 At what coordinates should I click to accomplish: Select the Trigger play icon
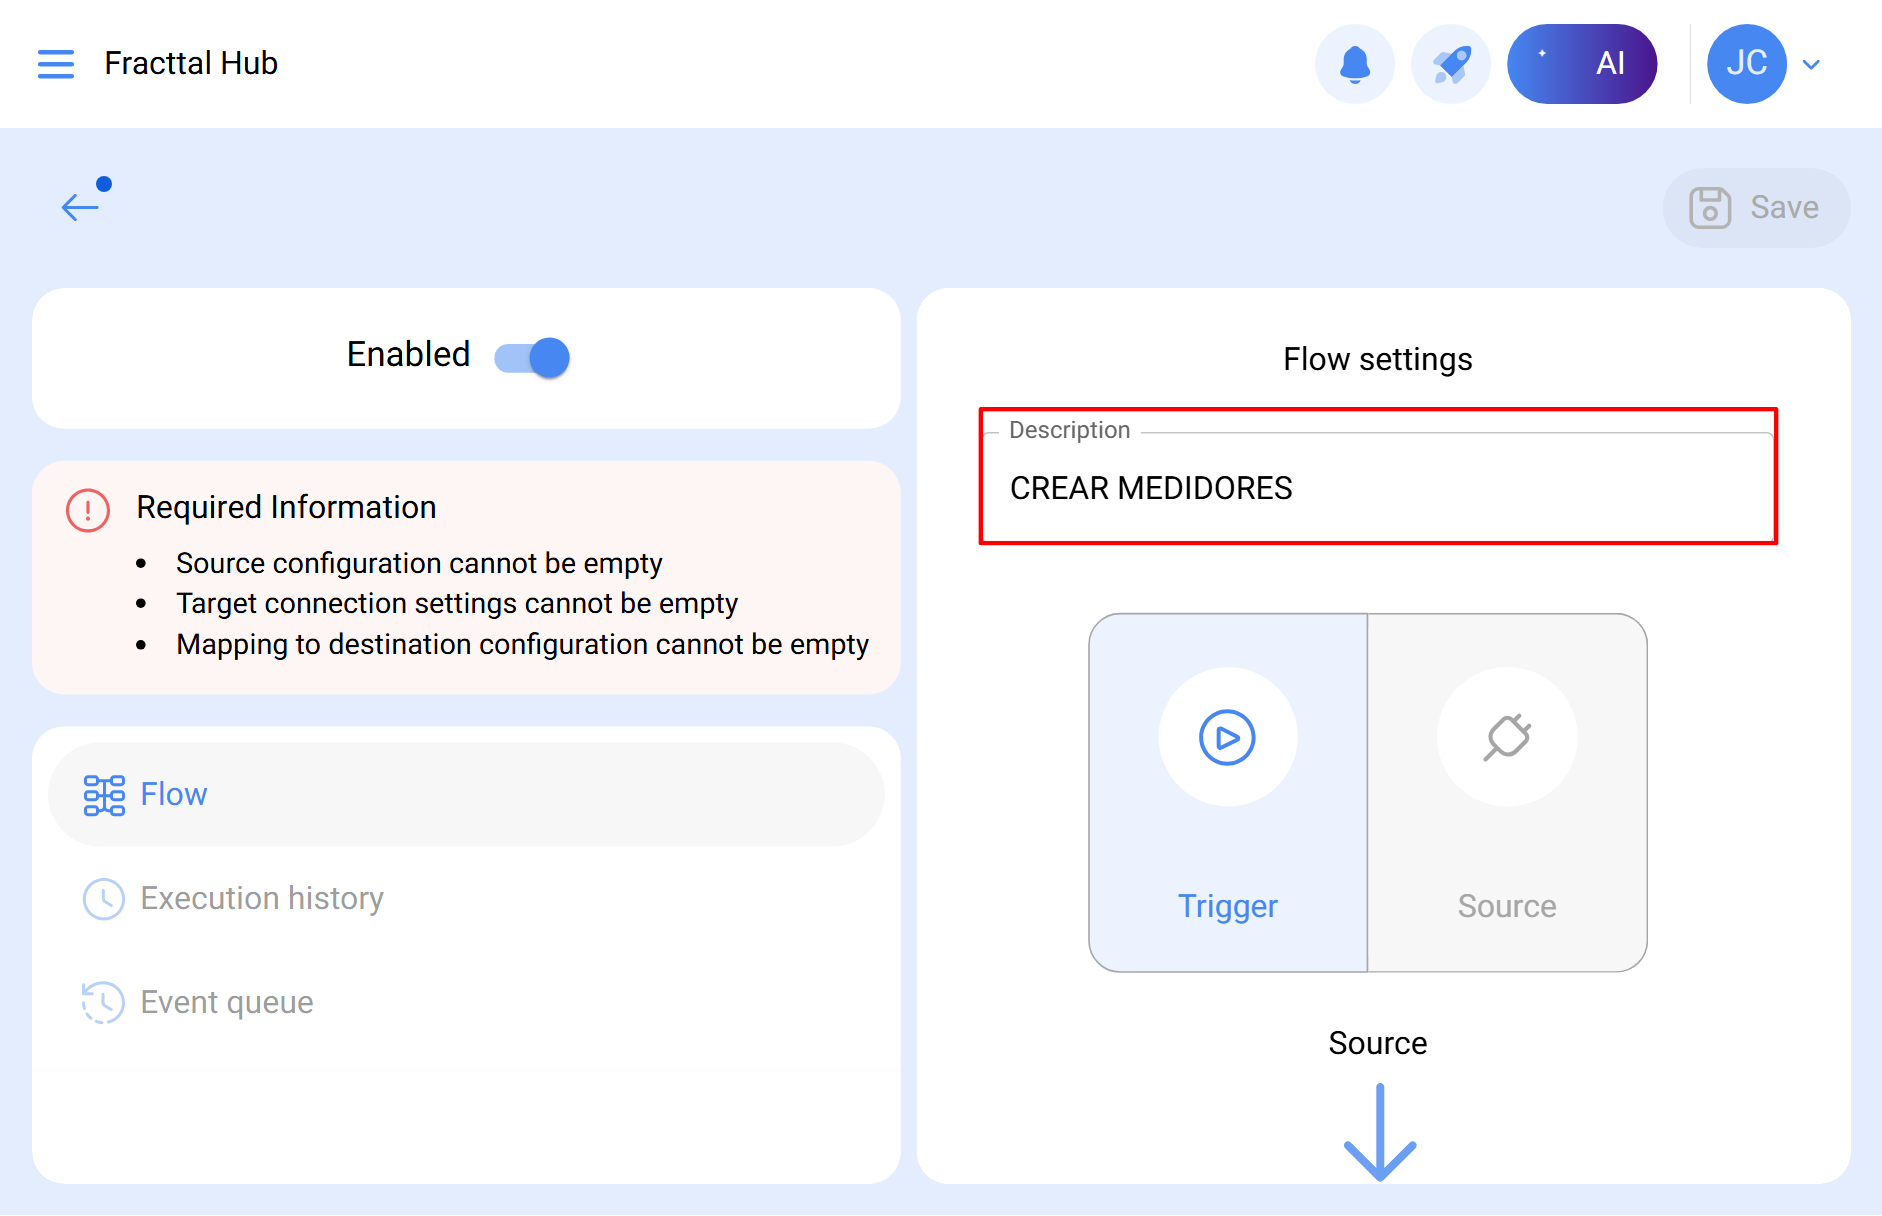tap(1227, 737)
